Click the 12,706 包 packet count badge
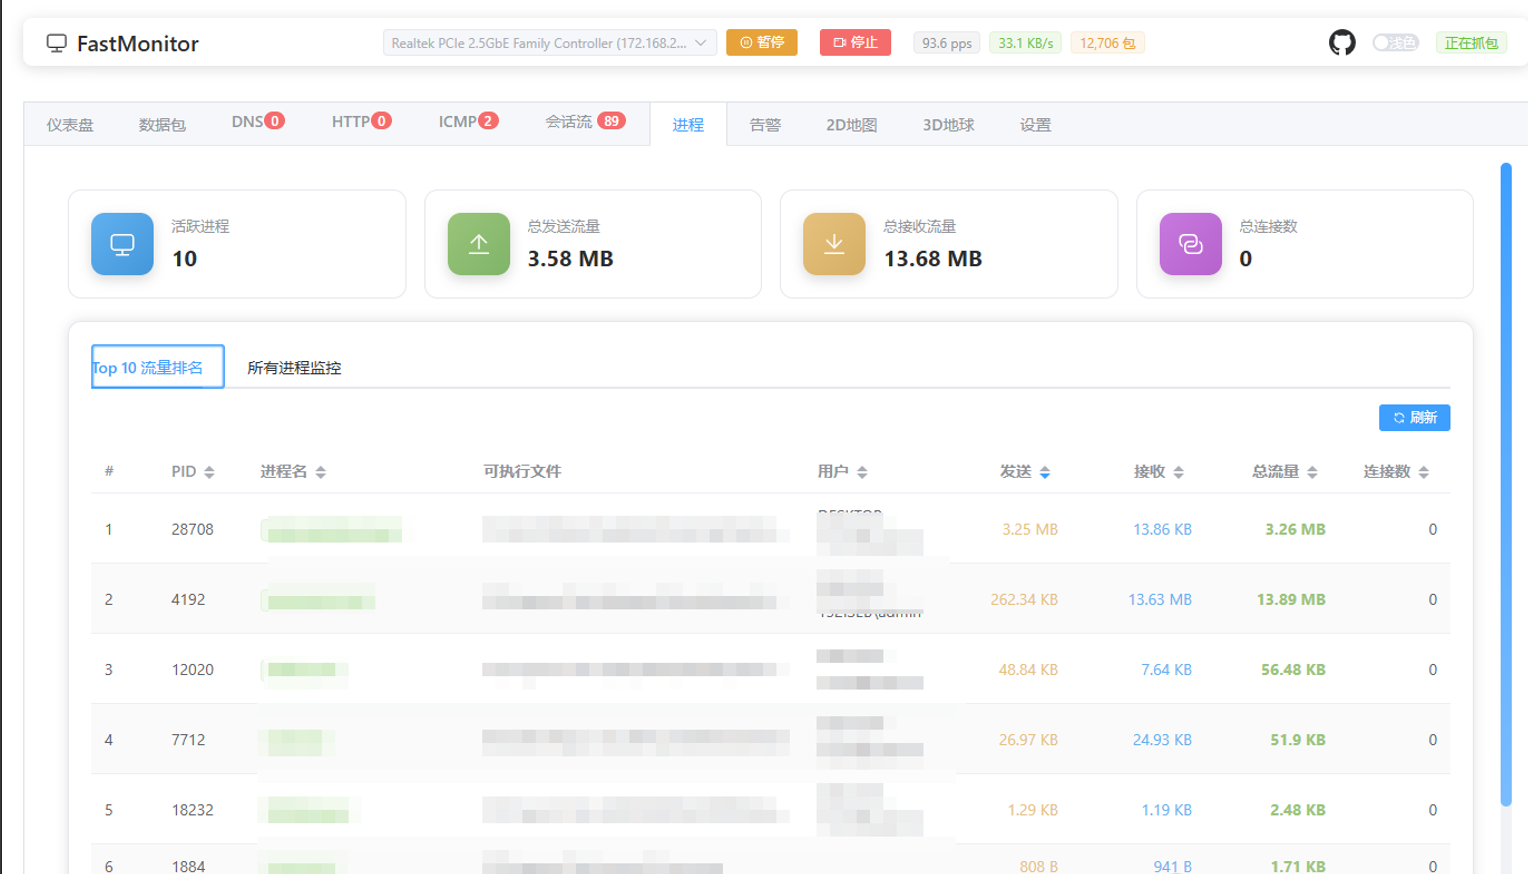Viewport: 1528px width, 874px height. click(x=1107, y=43)
